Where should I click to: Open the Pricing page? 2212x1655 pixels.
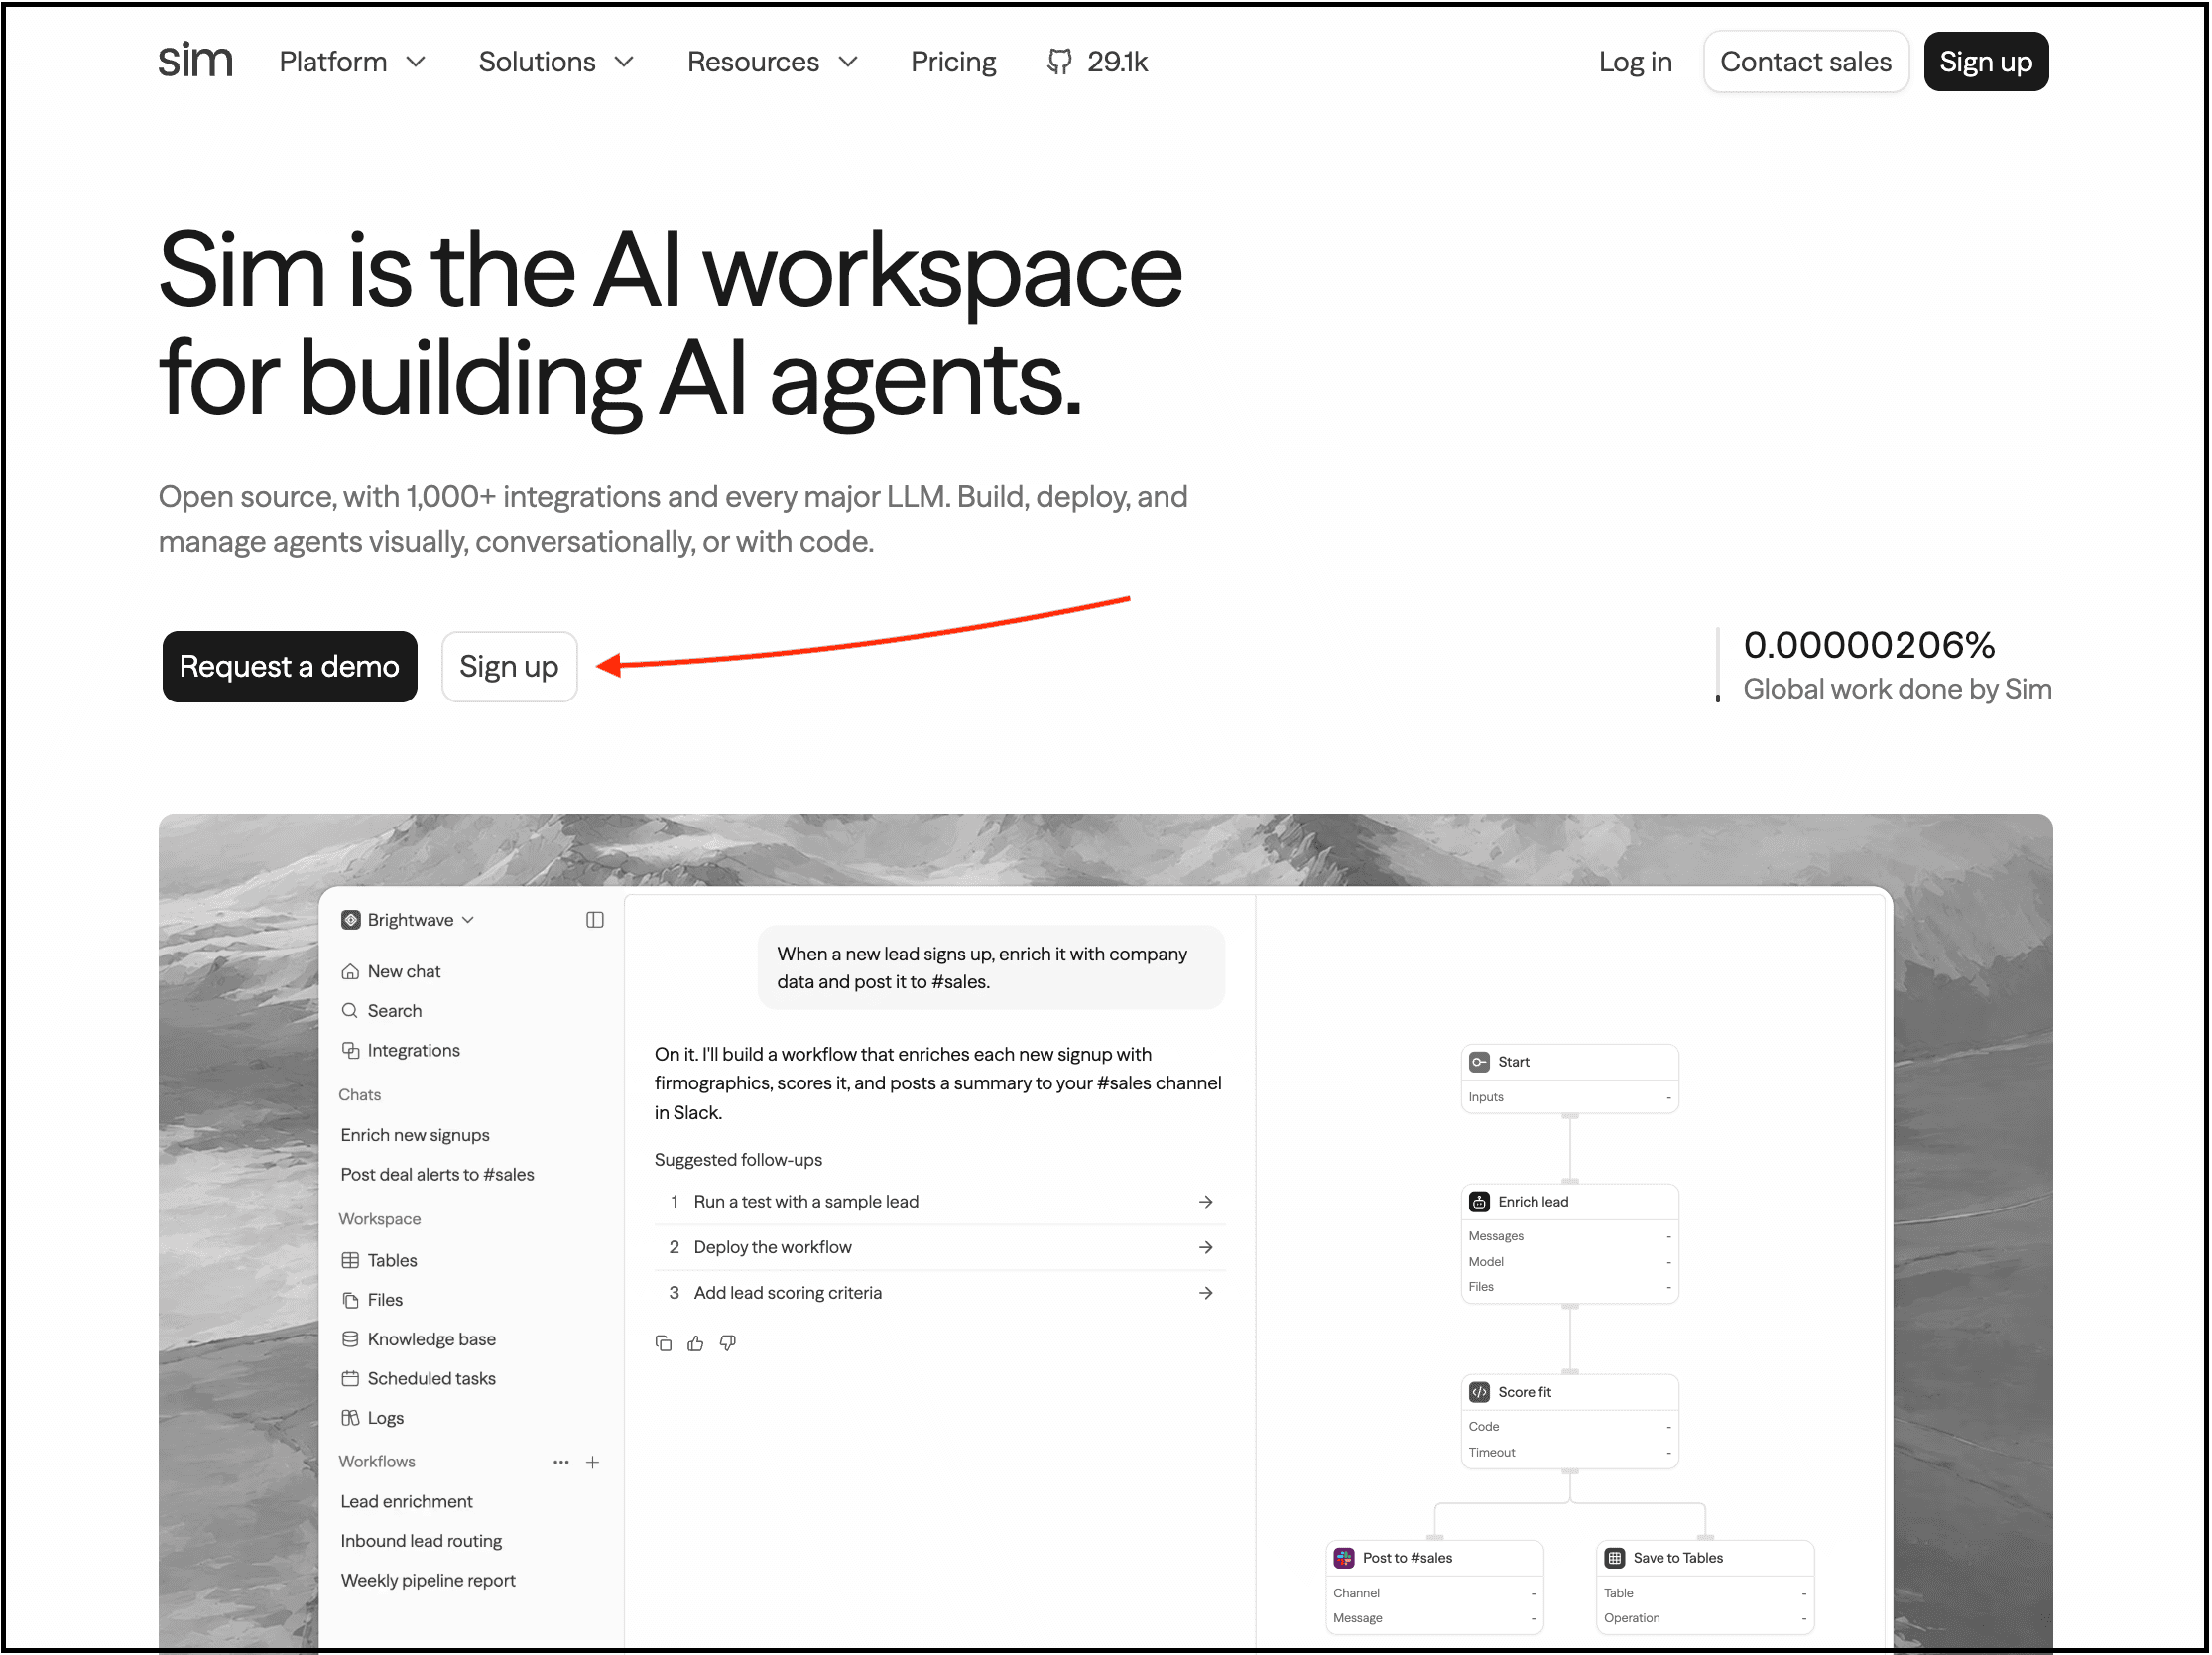[954, 62]
